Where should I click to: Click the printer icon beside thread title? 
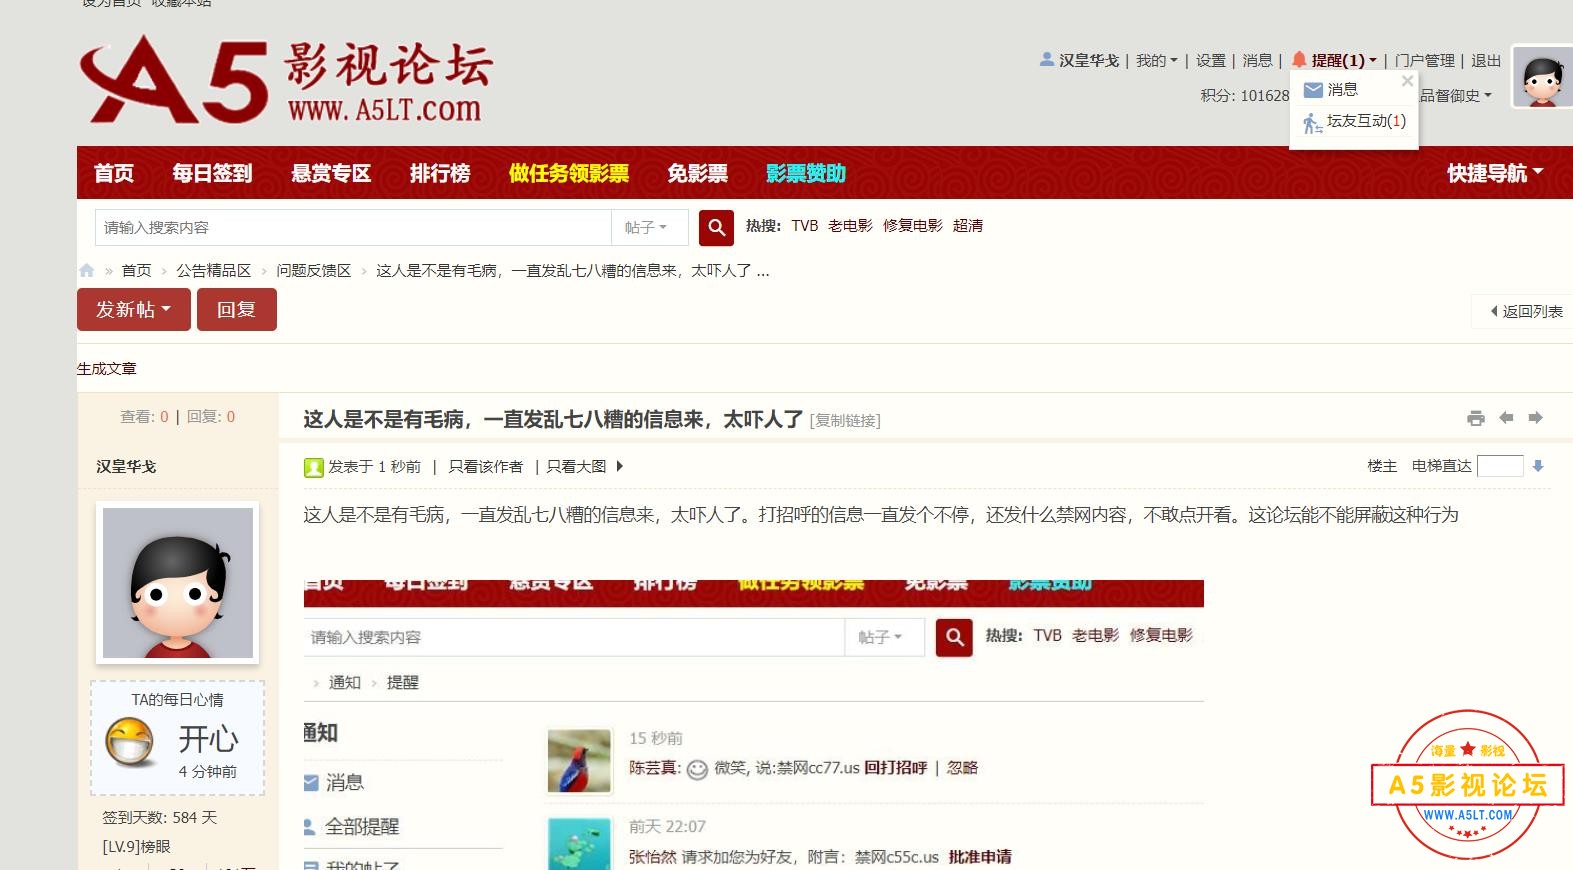1476,418
